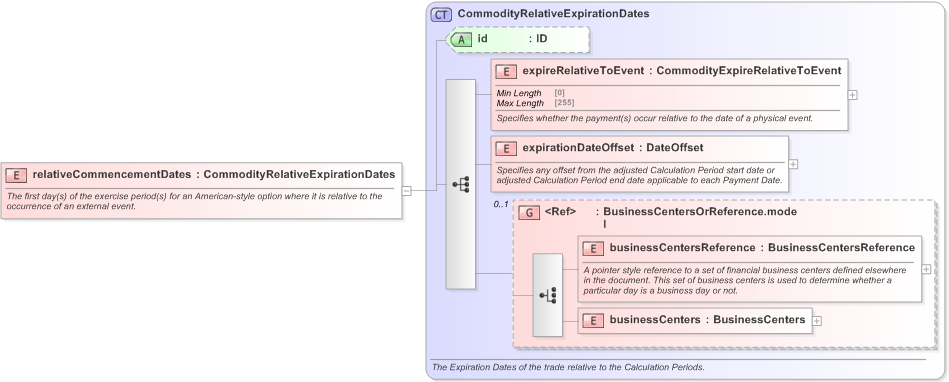Image resolution: width=949 pixels, height=382 pixels.
Task: Open the CommodityExpireRelativeToEvent type link
Action: click(749, 71)
